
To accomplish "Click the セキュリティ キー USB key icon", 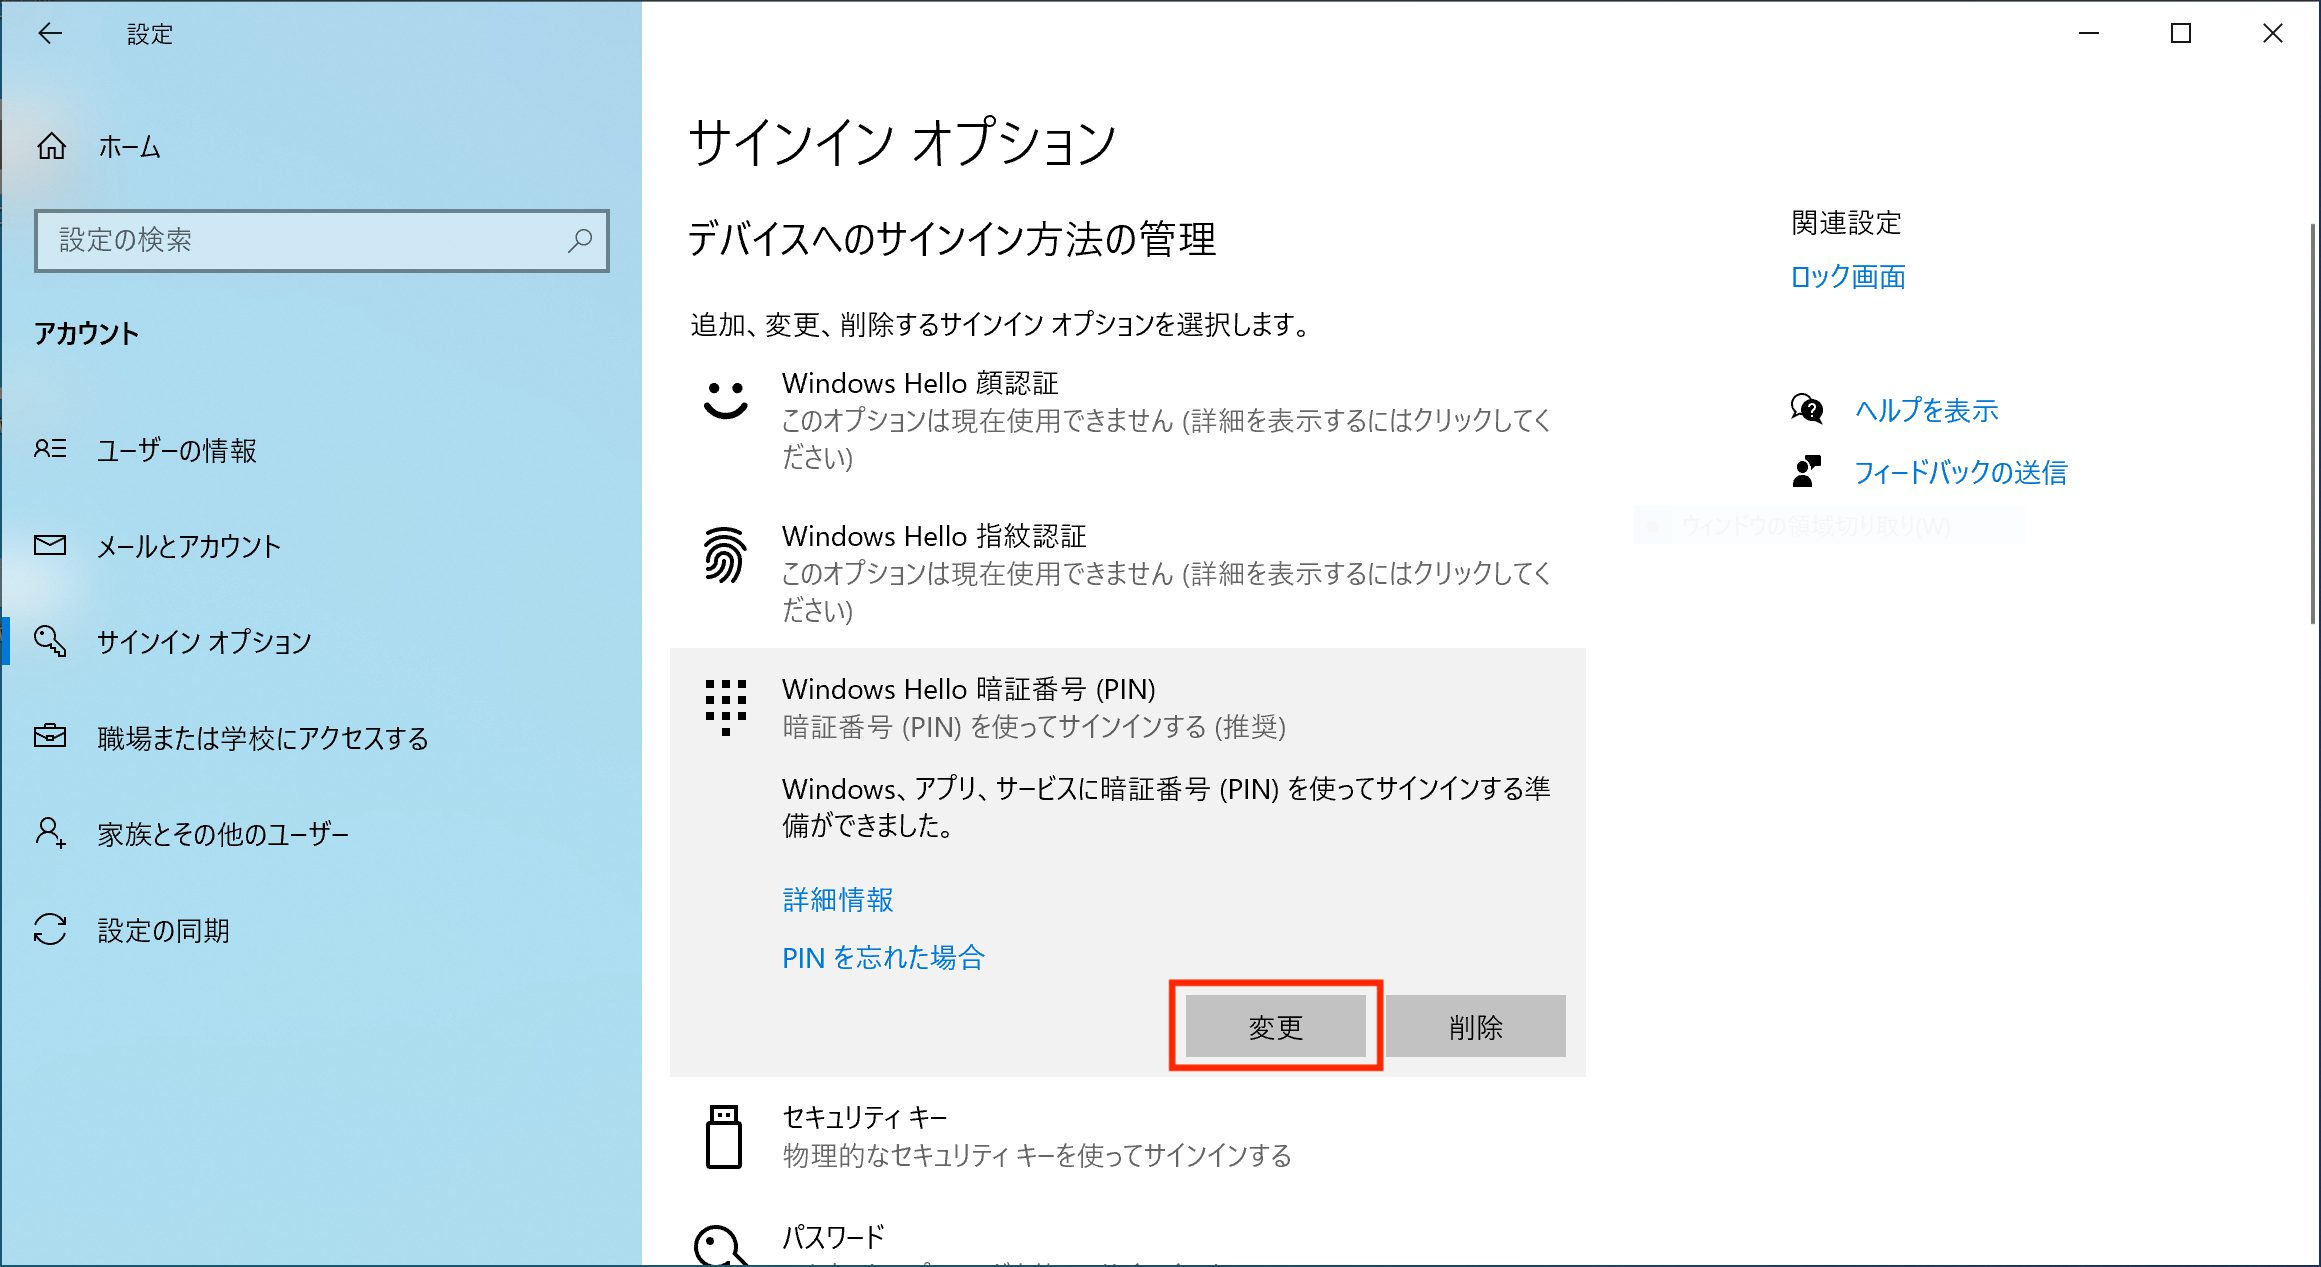I will point(724,1137).
